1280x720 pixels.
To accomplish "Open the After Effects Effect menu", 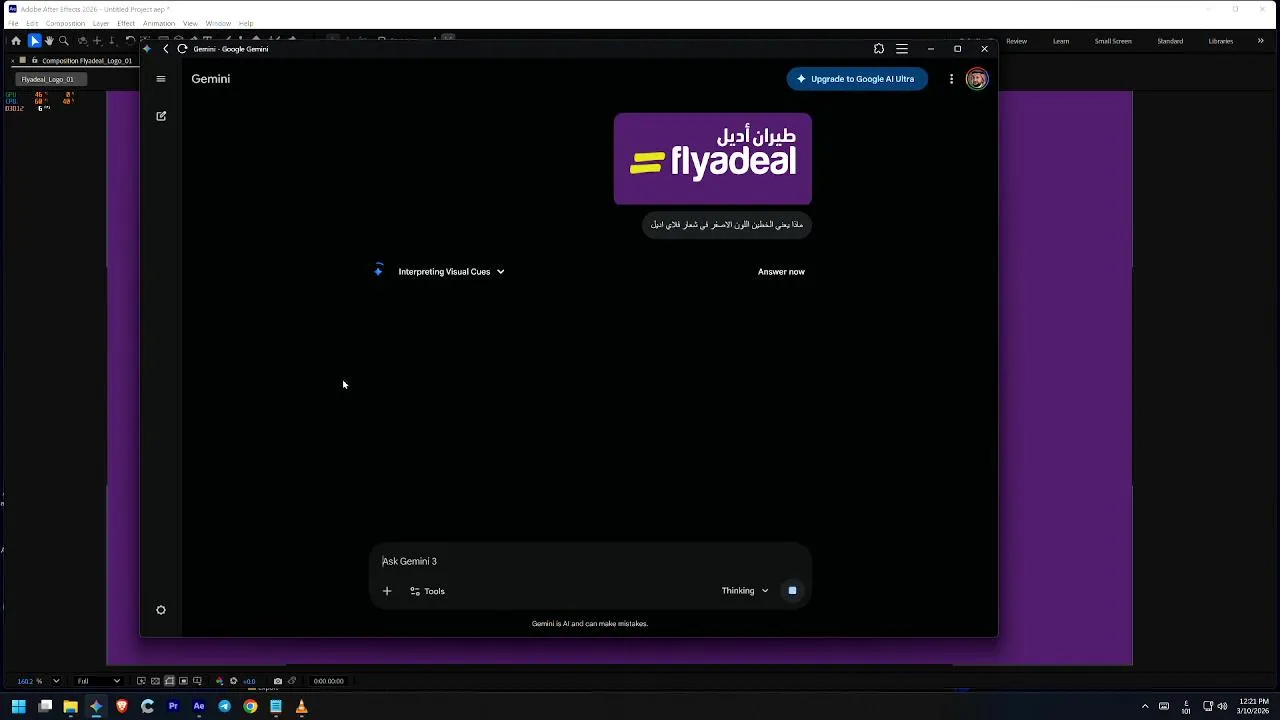I will pos(126,23).
